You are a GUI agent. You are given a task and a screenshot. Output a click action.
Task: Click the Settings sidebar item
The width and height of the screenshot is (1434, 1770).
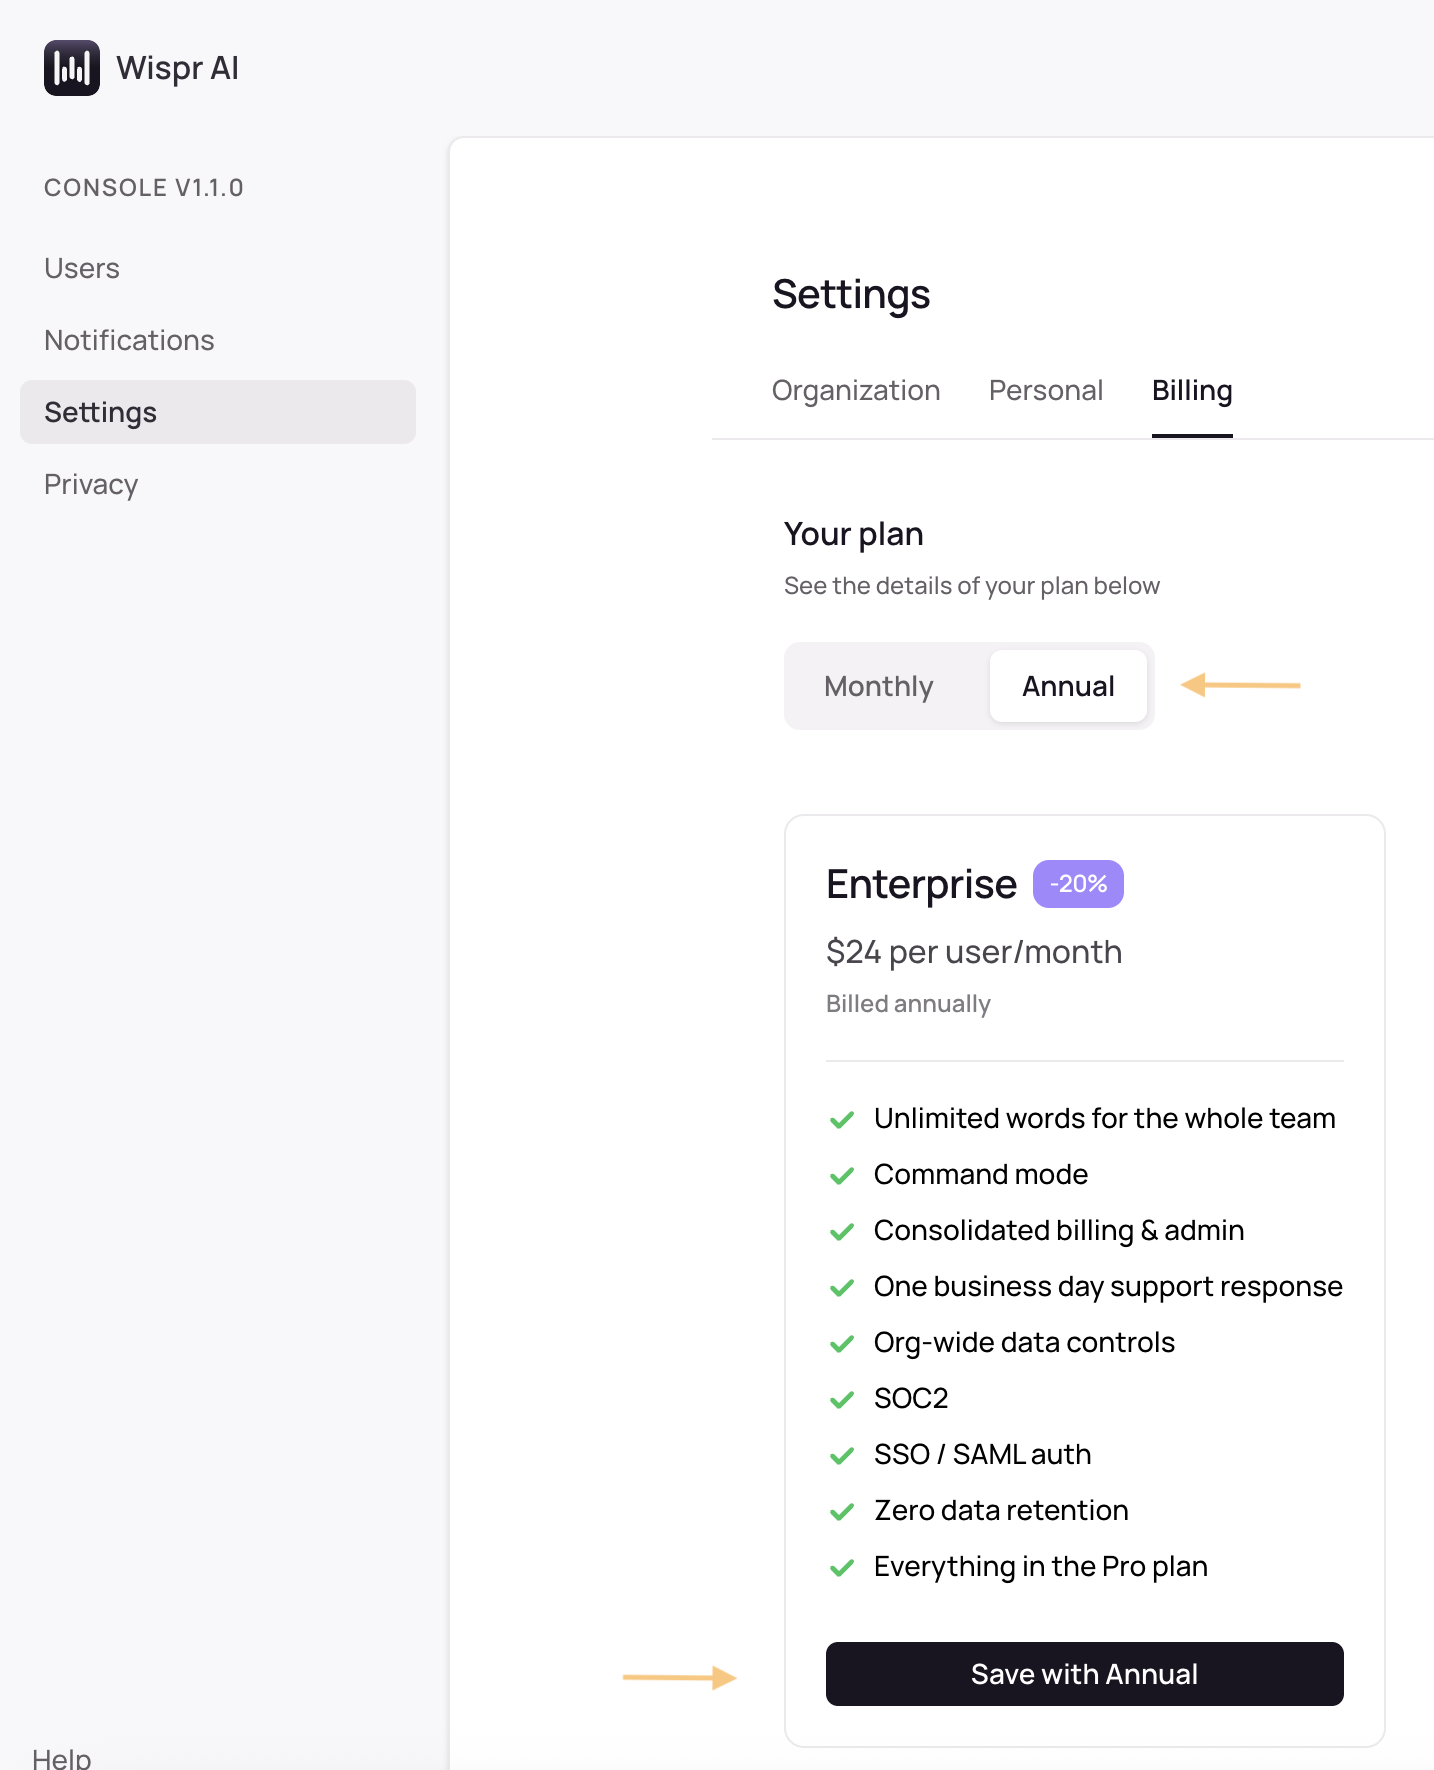click(101, 412)
